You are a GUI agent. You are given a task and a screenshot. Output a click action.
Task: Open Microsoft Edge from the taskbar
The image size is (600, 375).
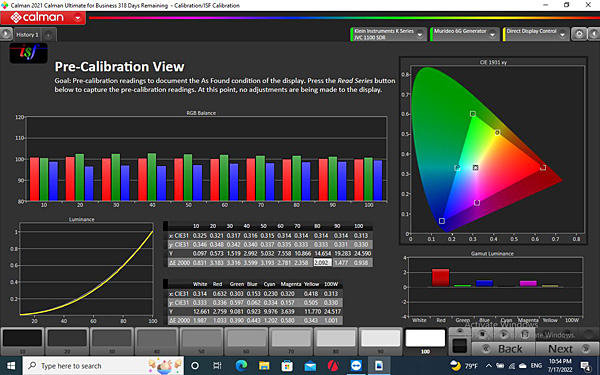(241, 366)
